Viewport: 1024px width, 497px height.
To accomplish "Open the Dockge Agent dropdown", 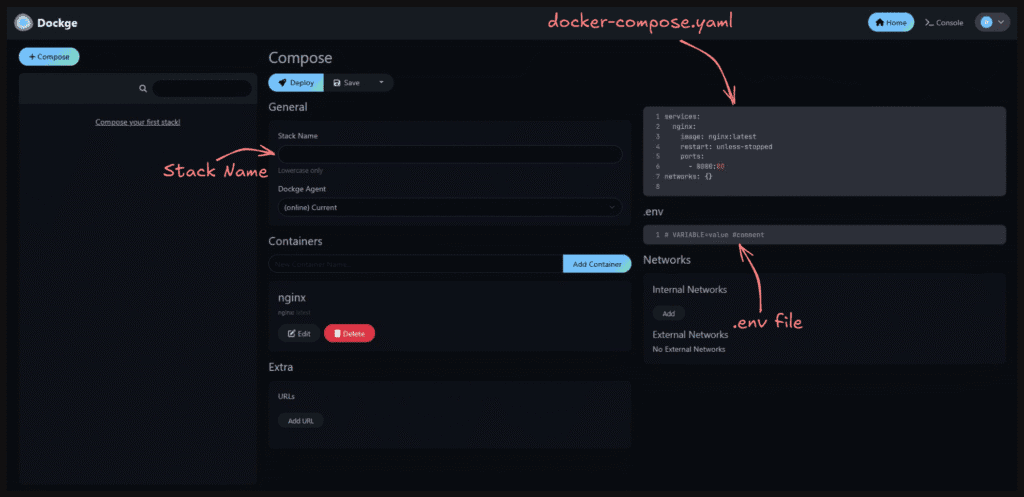I will point(450,208).
